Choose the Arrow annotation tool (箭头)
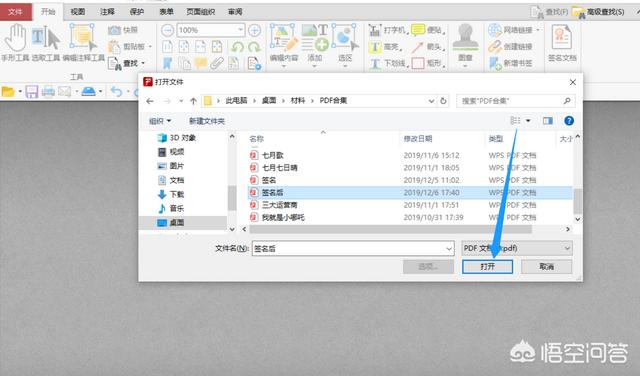The image size is (640, 376). (x=428, y=47)
